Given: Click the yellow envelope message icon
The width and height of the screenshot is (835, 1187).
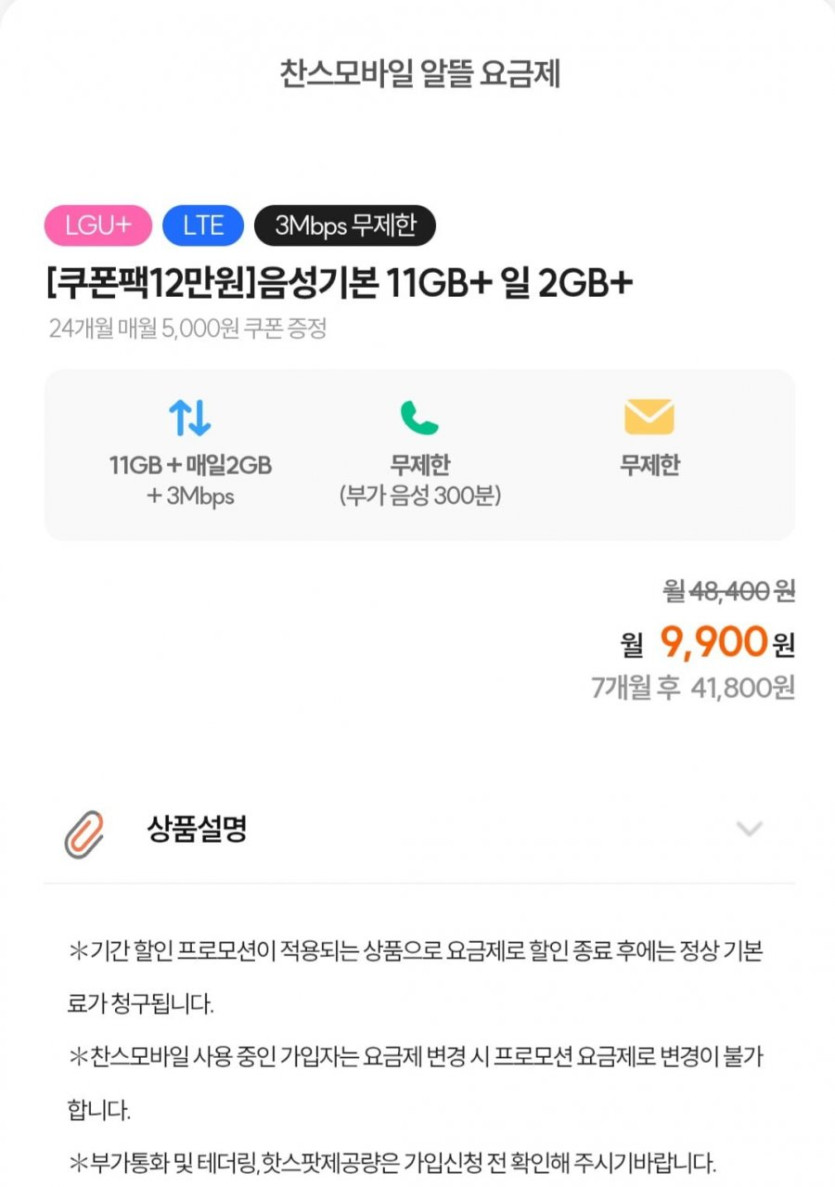Looking at the screenshot, I should click(649, 417).
